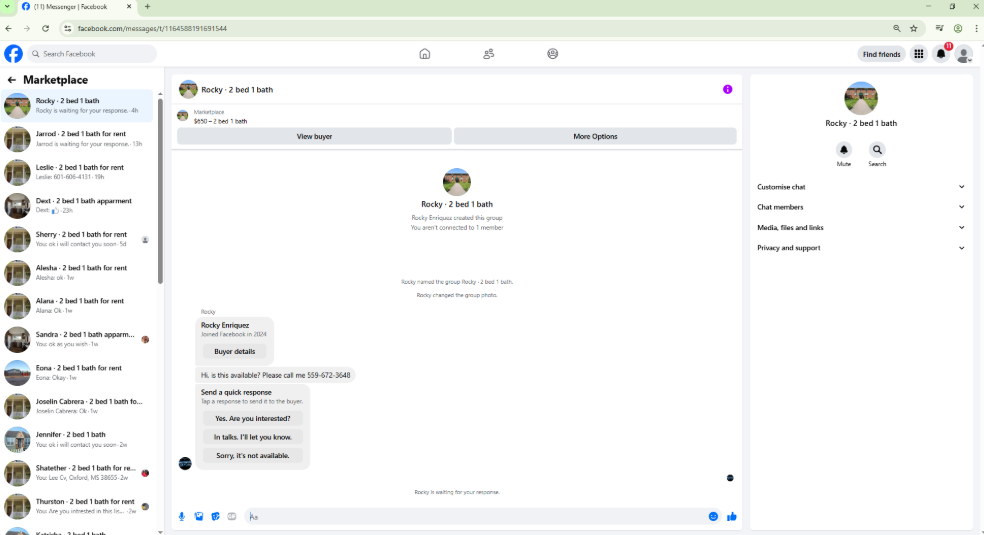Go back using the Marketplace arrow

point(11,80)
